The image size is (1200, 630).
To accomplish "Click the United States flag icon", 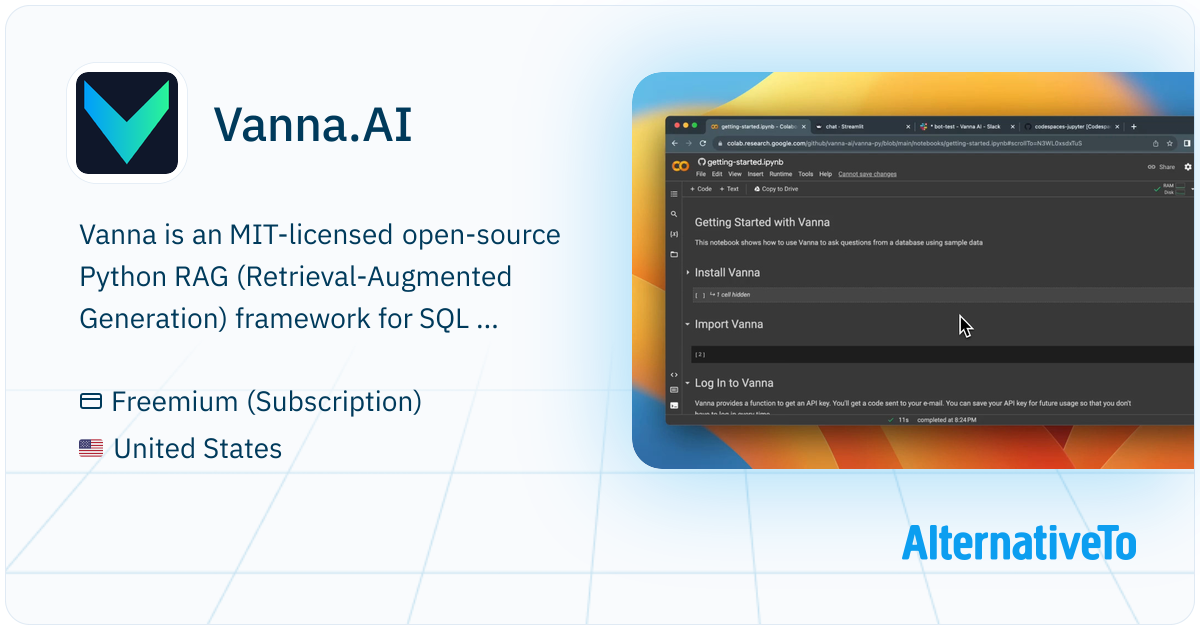I will point(91,449).
